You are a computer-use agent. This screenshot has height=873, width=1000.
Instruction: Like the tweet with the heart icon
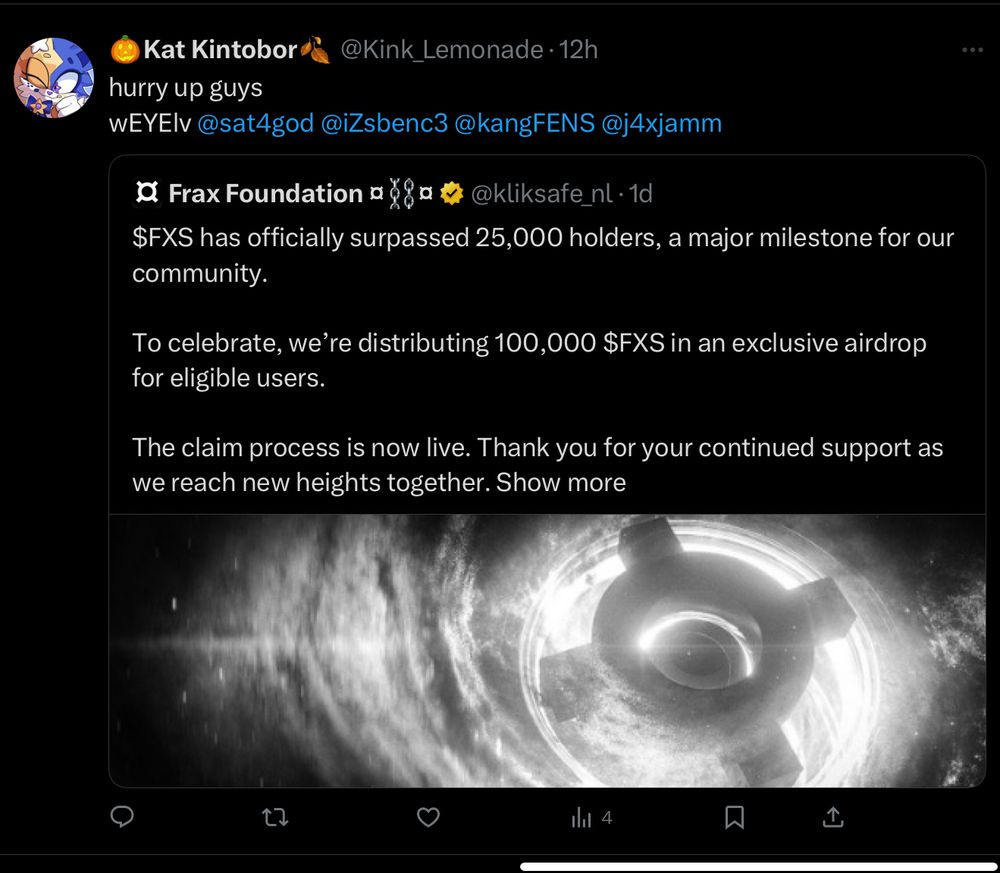click(x=428, y=817)
